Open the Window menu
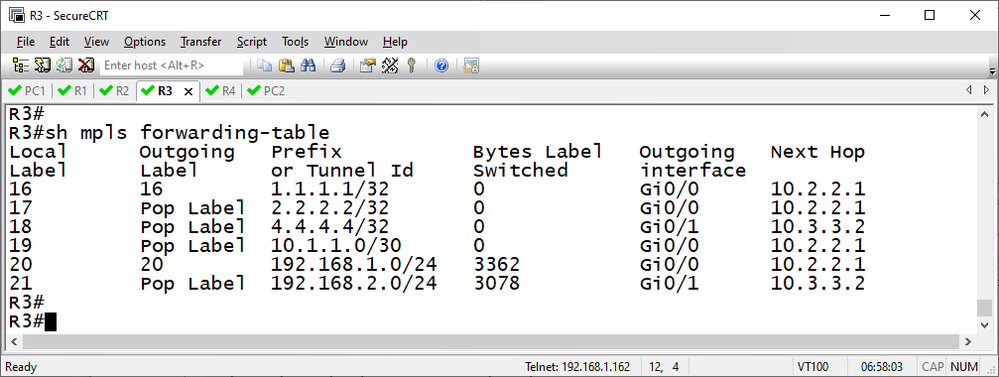This screenshot has width=999, height=377. point(346,42)
